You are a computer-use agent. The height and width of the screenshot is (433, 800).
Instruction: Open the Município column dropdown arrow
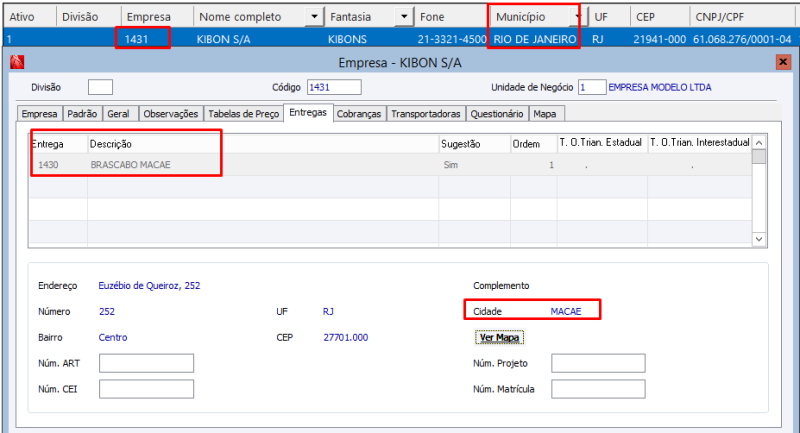tap(578, 17)
